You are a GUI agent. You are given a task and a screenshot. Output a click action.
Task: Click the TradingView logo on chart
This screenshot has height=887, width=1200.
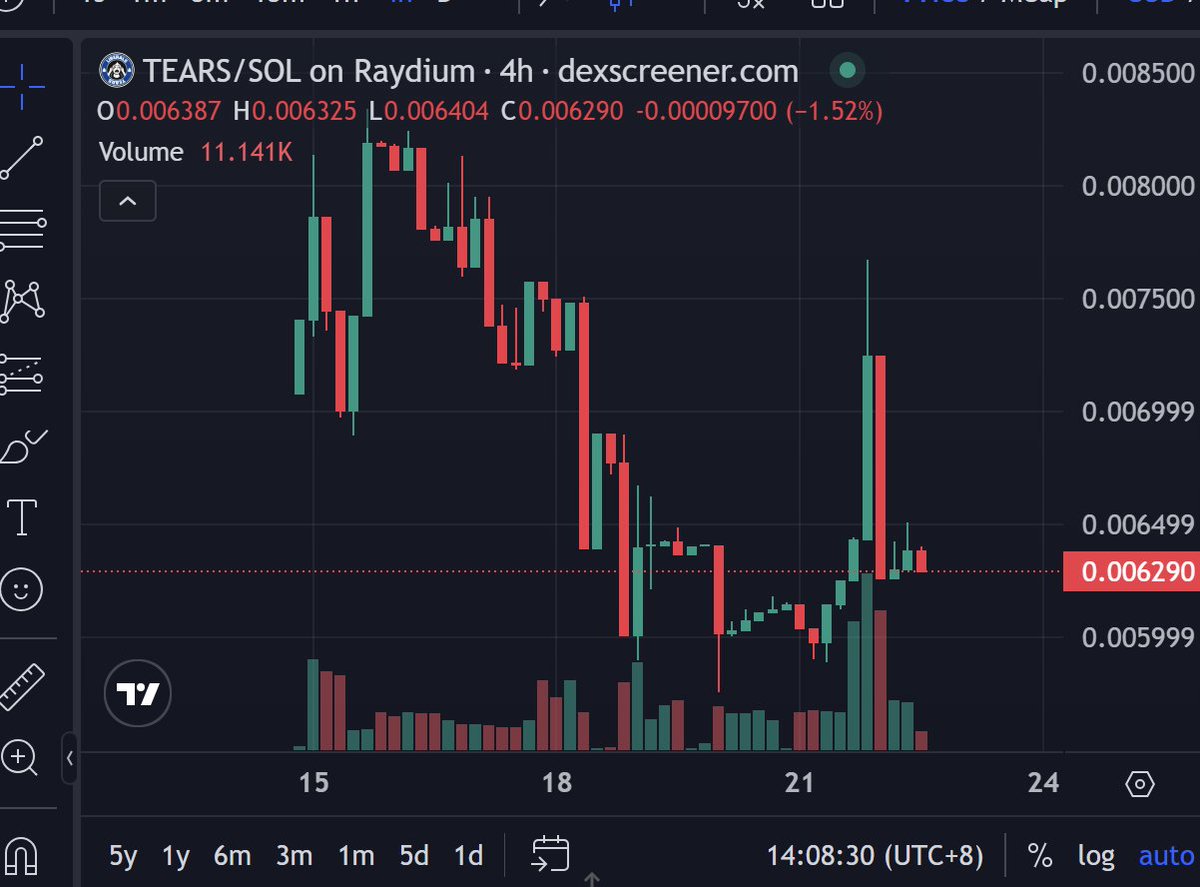tap(138, 693)
